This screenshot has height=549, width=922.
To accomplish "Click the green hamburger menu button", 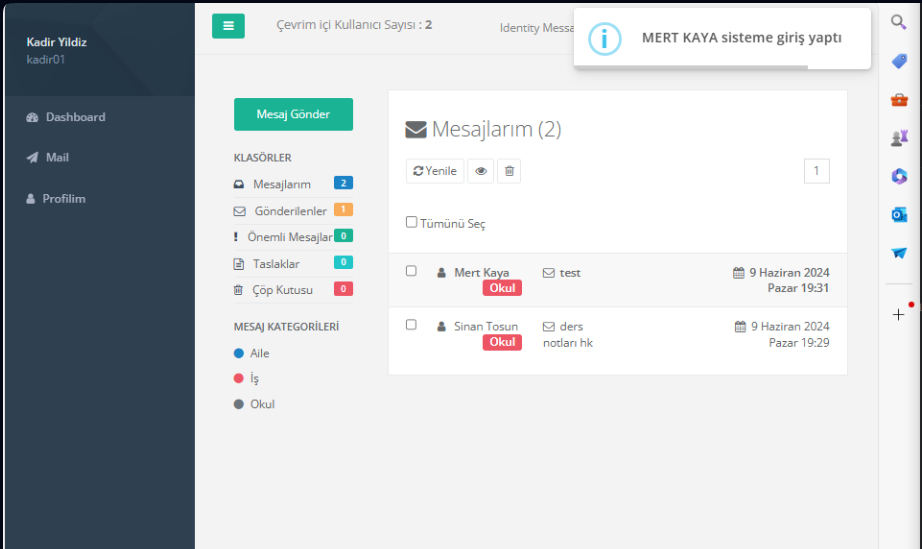I will (228, 26).
